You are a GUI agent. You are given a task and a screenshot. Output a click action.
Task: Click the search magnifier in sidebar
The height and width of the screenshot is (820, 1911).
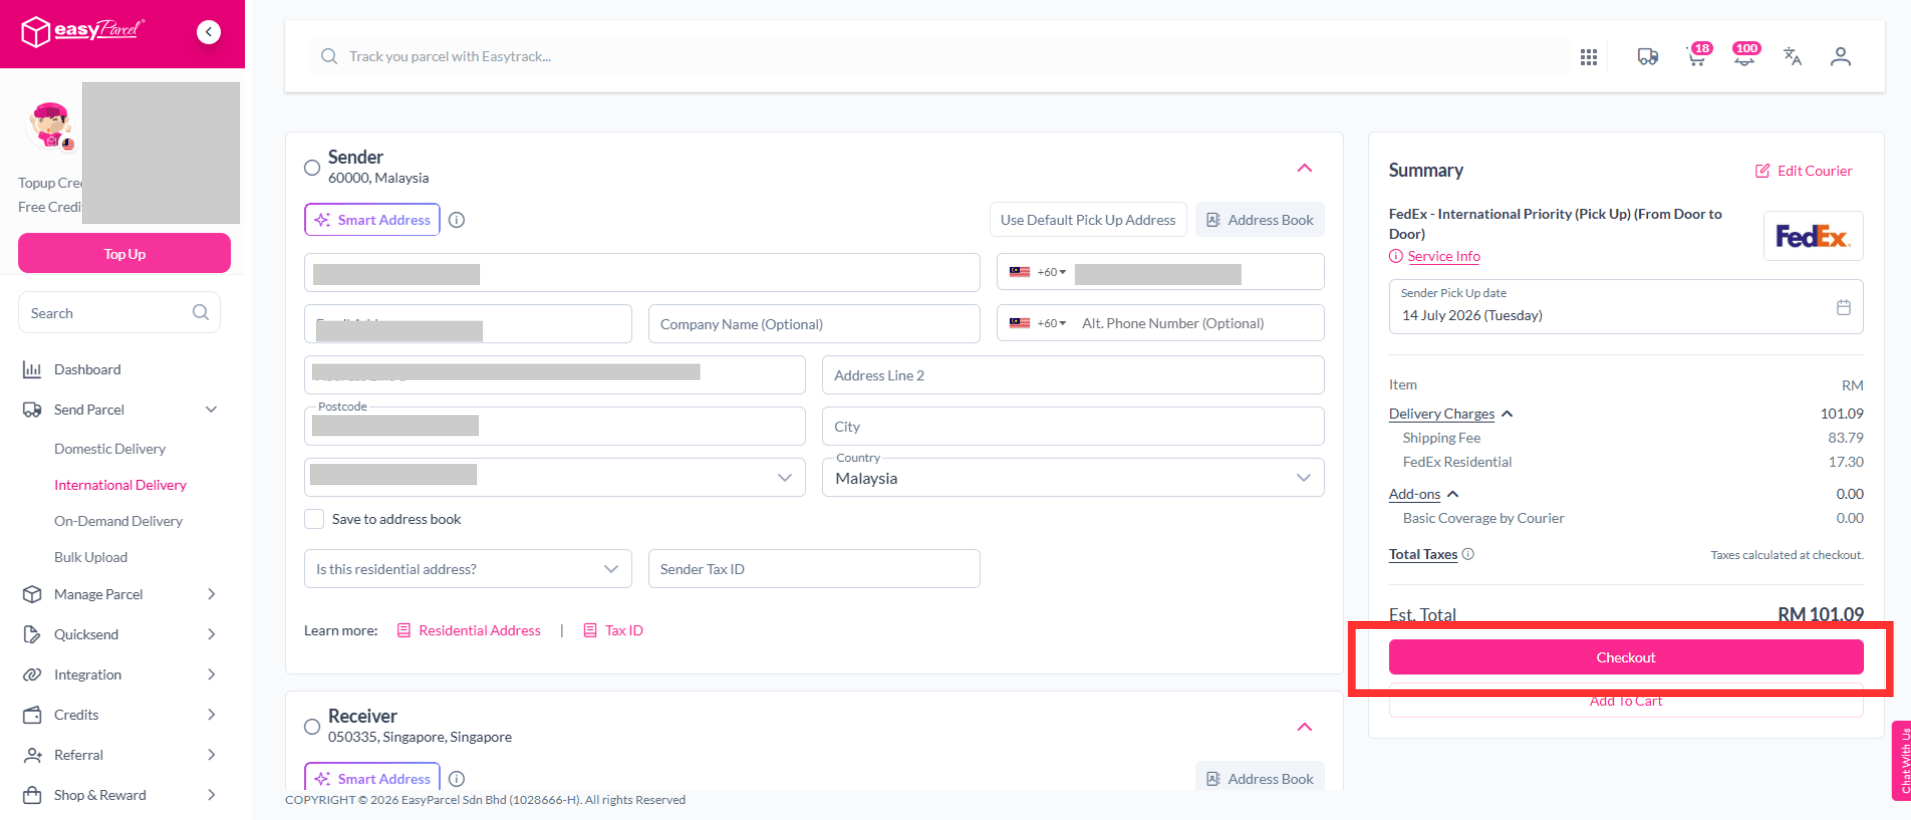pyautogui.click(x=200, y=313)
